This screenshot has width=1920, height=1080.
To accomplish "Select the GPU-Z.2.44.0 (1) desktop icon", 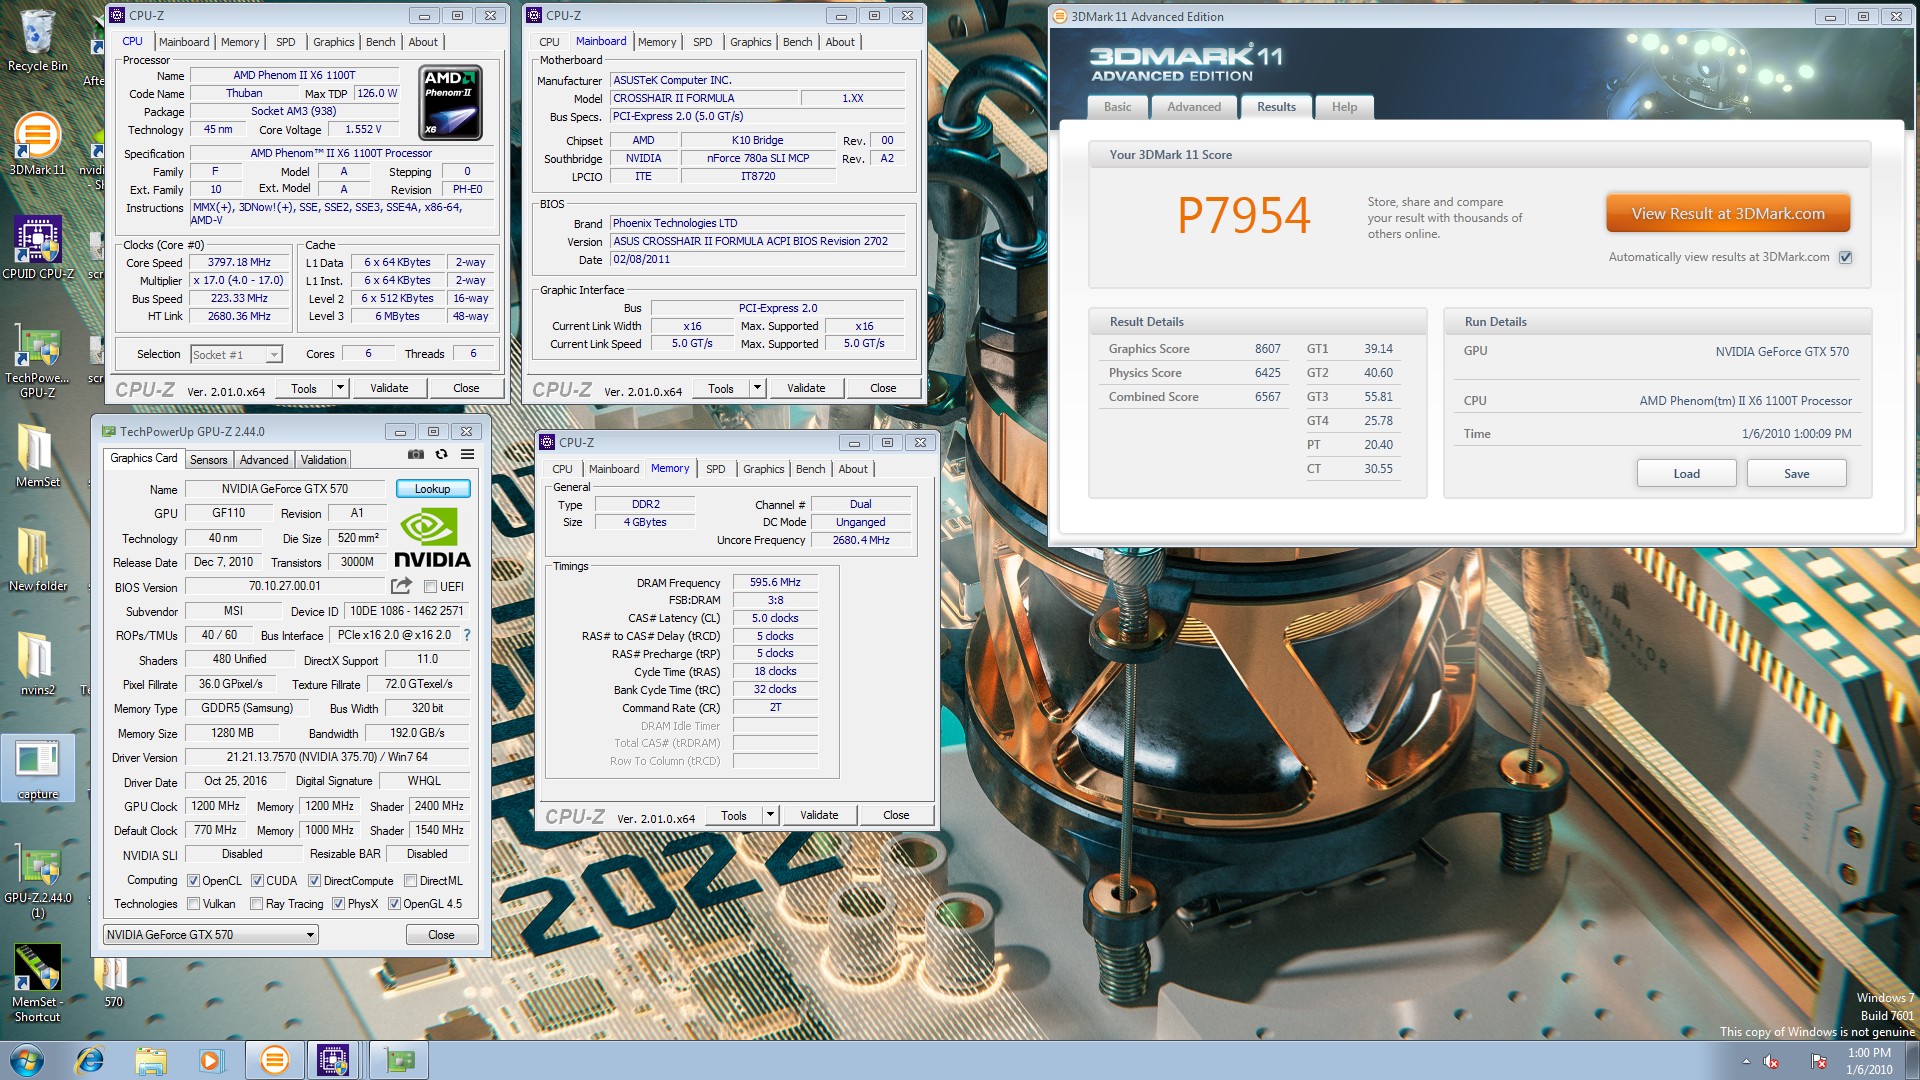I will coord(38,882).
